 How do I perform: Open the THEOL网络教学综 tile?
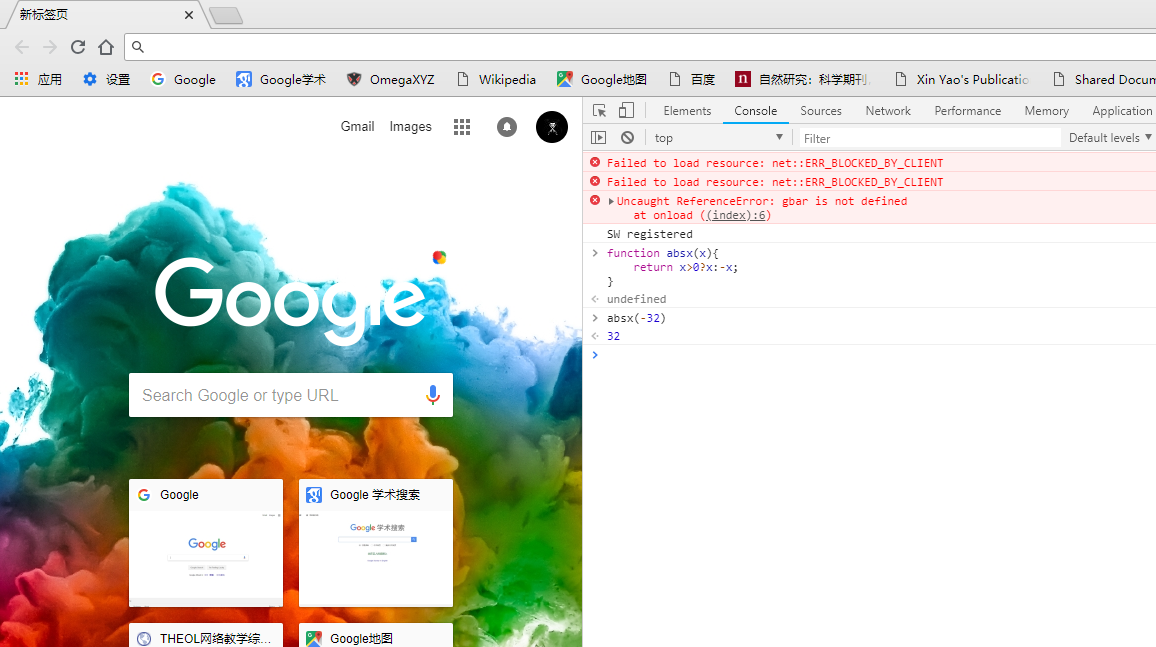[x=206, y=635]
